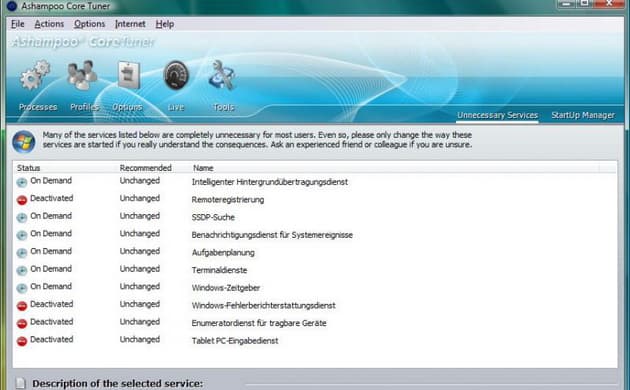The width and height of the screenshot is (630, 390).
Task: Open the Options menu in menu bar
Action: [x=89, y=24]
